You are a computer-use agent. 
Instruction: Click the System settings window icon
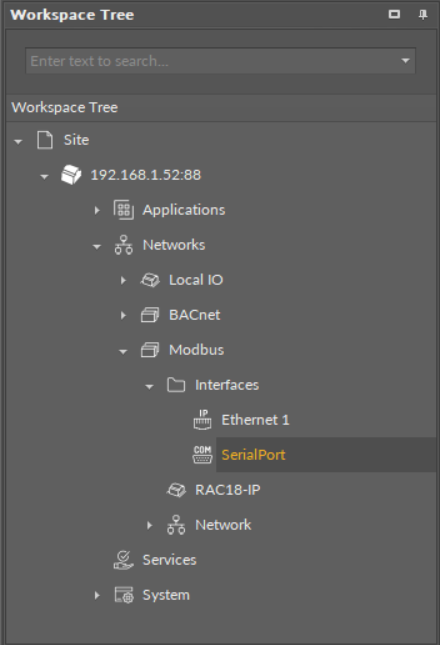tap(124, 595)
